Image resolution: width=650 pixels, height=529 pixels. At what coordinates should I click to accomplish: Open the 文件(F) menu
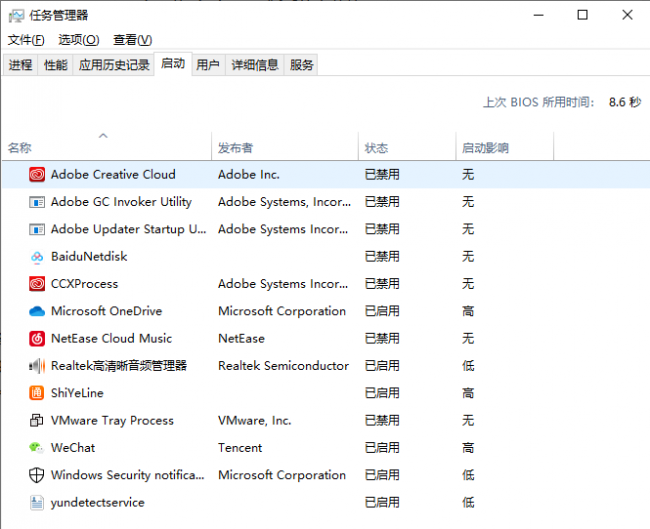26,40
